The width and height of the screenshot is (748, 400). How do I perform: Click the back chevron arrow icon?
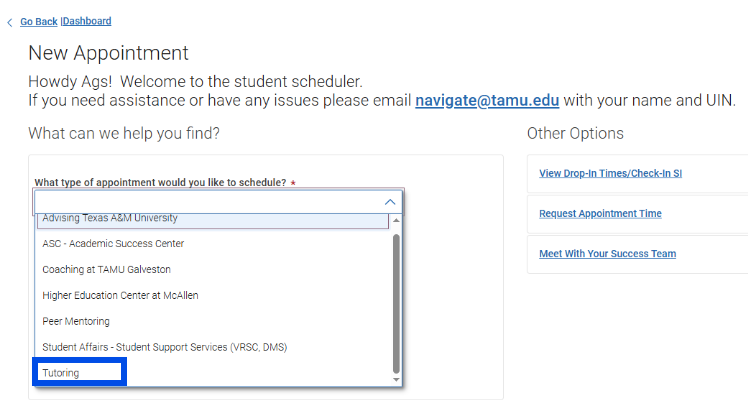point(10,22)
